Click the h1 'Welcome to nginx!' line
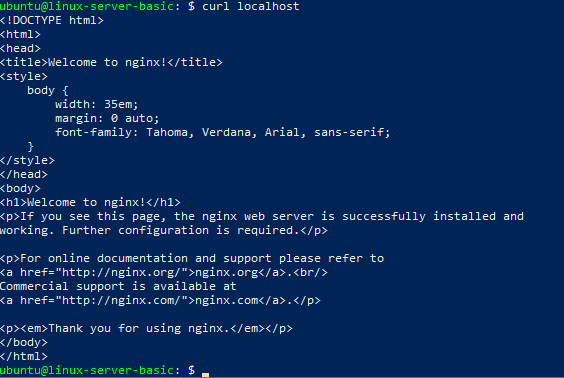The image size is (564, 378). [x=90, y=202]
